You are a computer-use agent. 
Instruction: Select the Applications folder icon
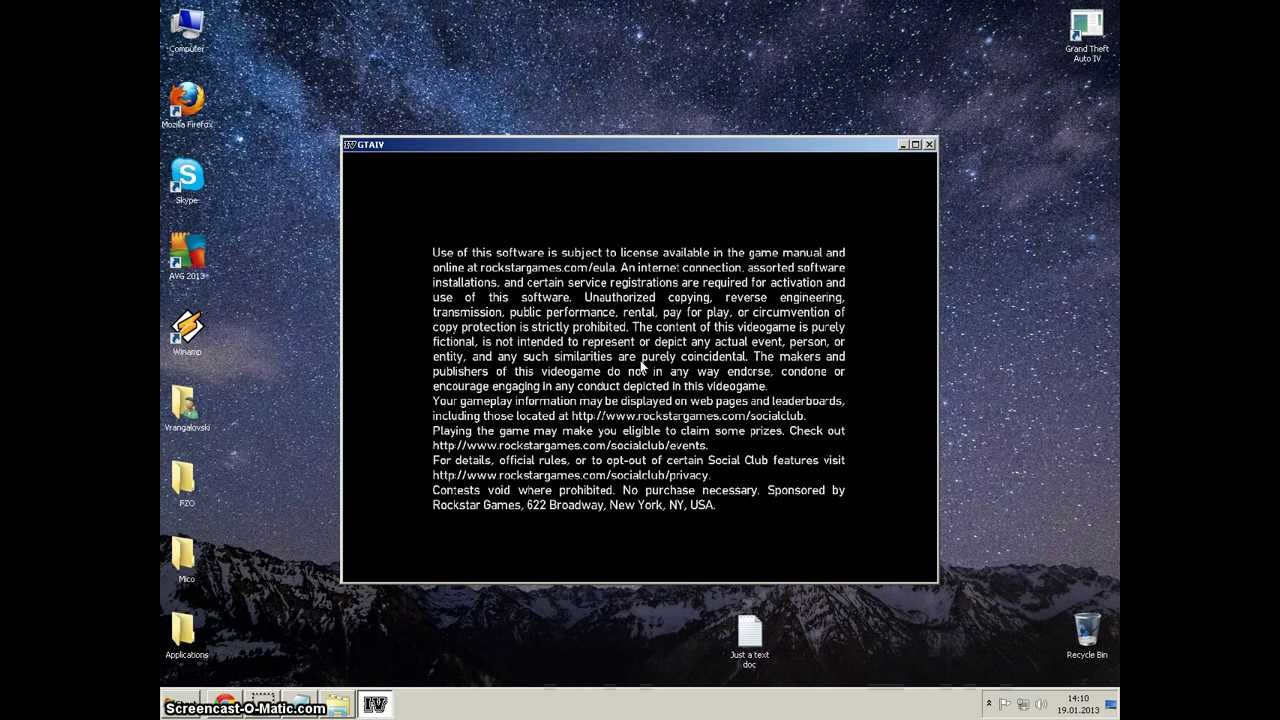(187, 636)
